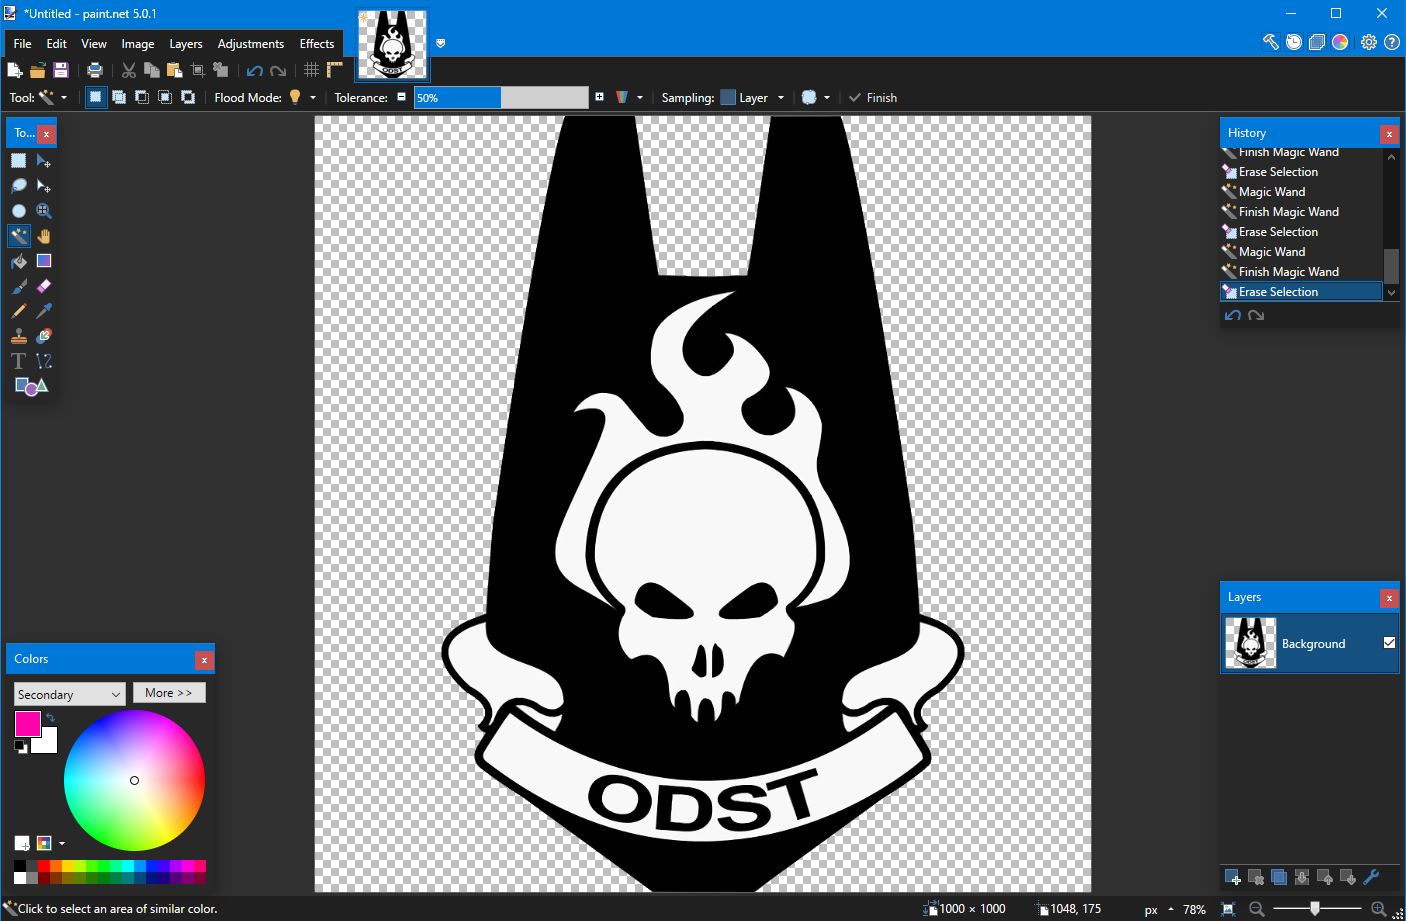Select the Line/Curve tool
Viewport: 1406px width, 921px height.
(x=44, y=361)
